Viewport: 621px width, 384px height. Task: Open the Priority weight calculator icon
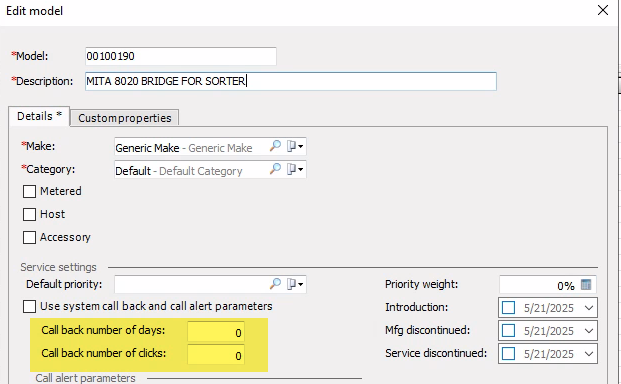(586, 285)
